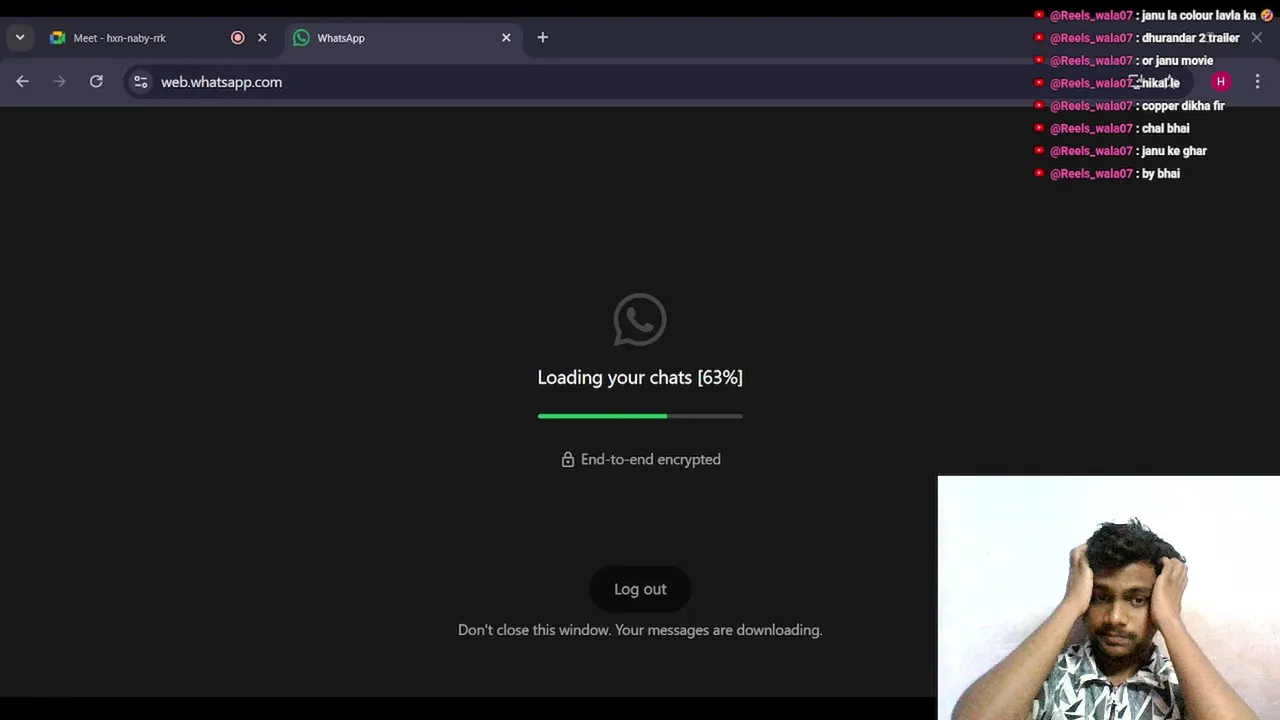Screen dimensions: 1280x720
Task: View site information for web.whatsapp.com
Action: point(141,82)
